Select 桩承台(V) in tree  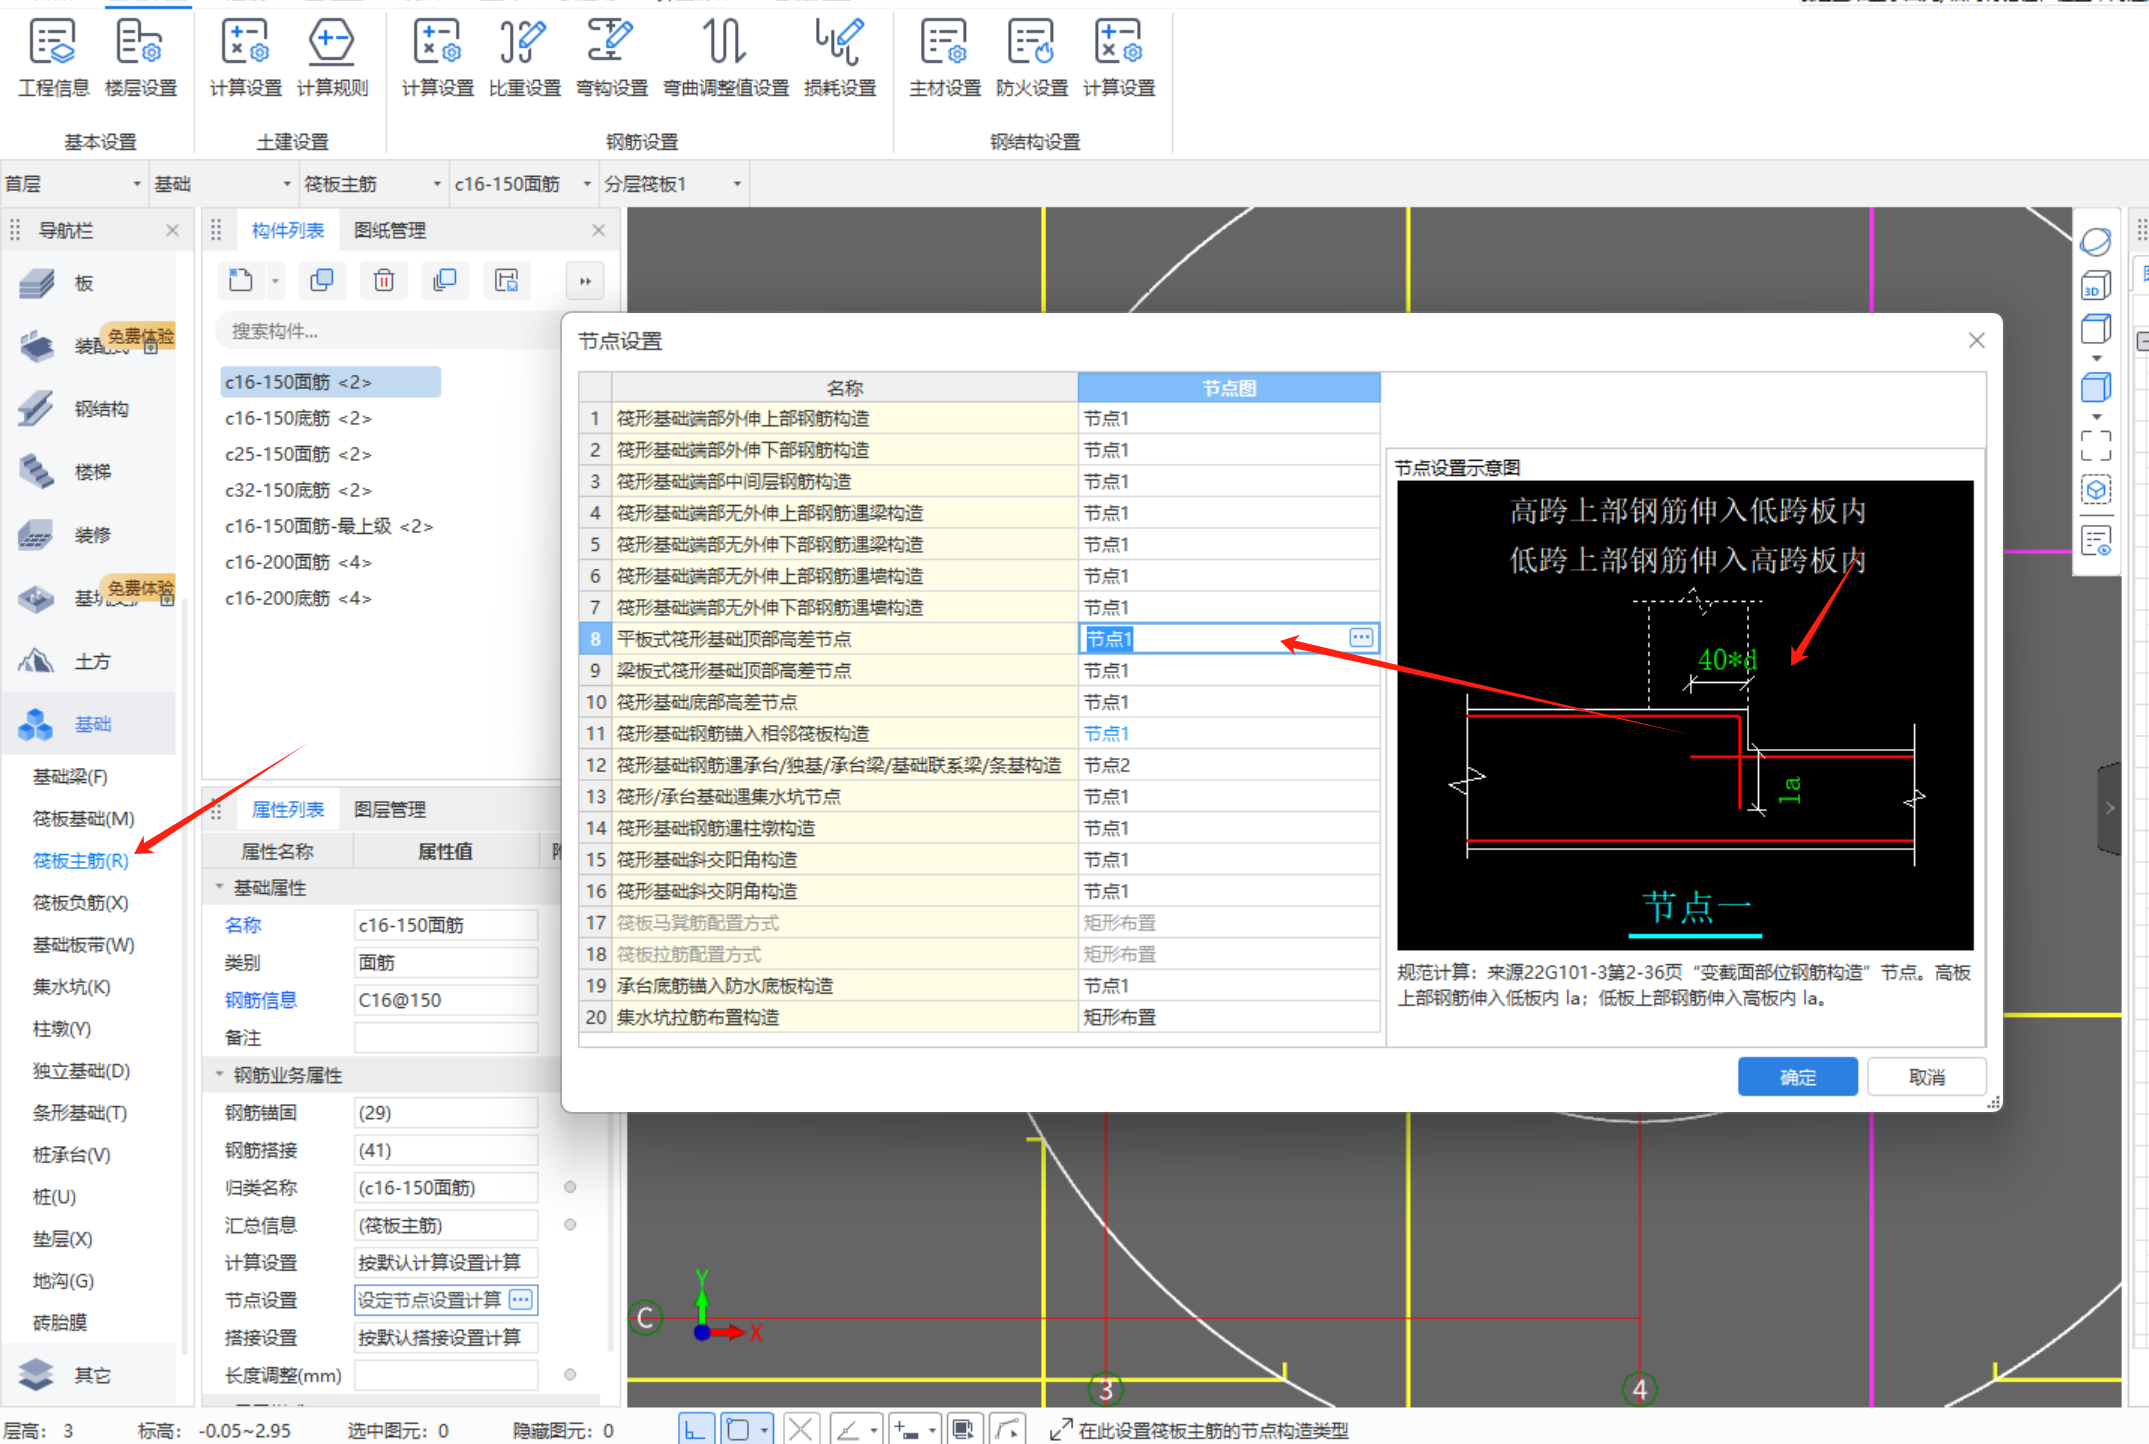point(72,1154)
